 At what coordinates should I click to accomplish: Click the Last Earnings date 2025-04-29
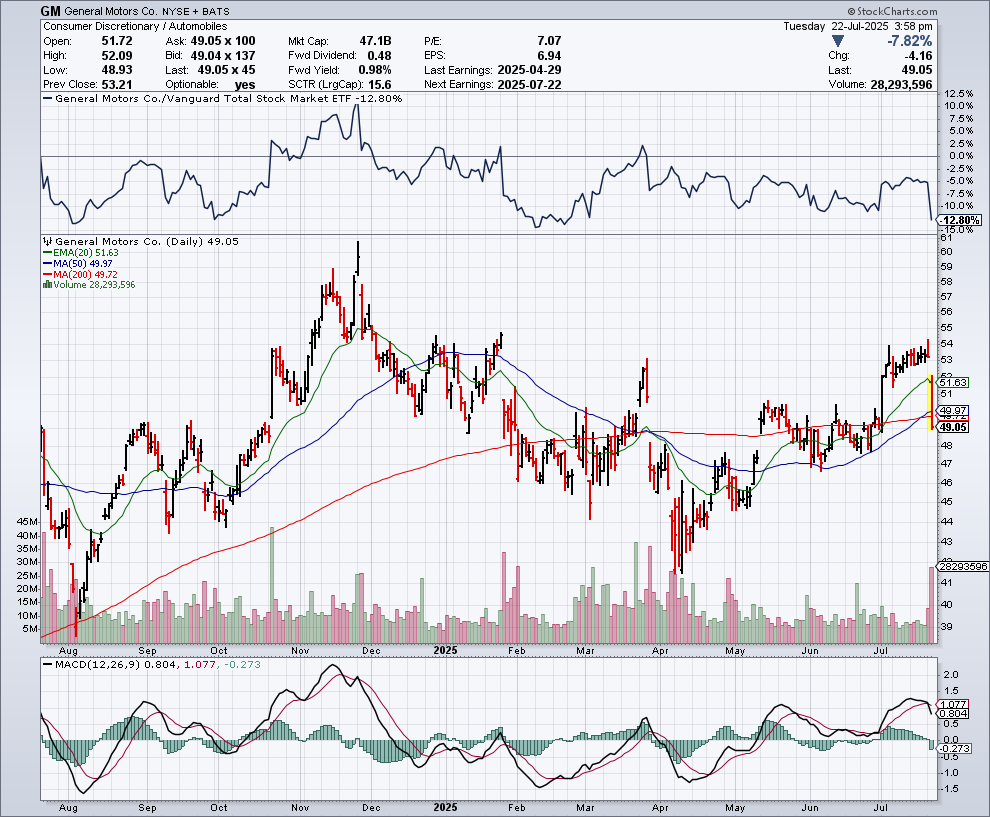click(x=529, y=70)
